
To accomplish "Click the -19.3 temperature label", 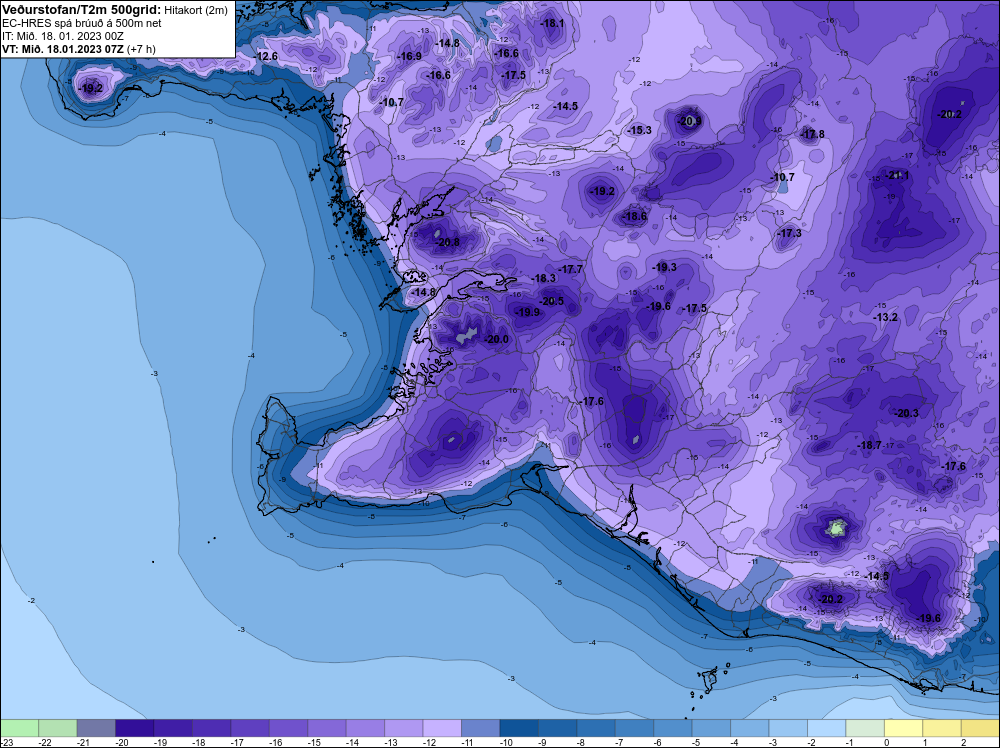I will [x=665, y=267].
